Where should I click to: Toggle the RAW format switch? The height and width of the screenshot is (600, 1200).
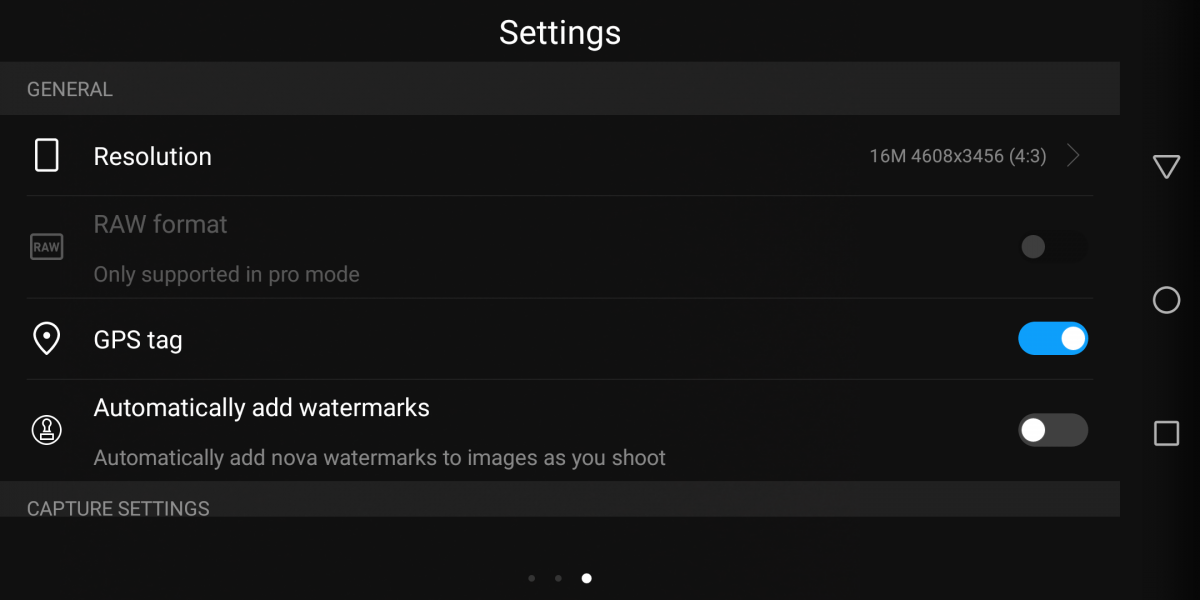[x=1052, y=246]
